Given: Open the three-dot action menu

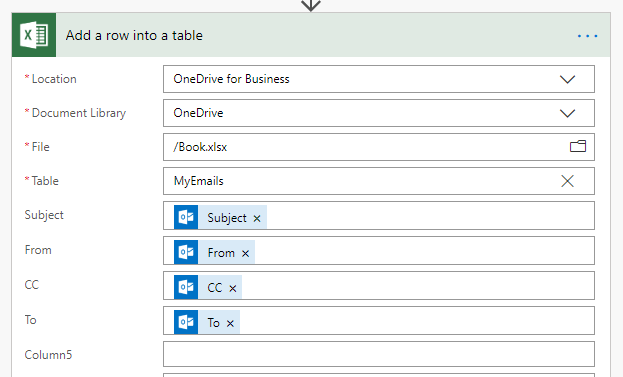Looking at the screenshot, I should 588,36.
